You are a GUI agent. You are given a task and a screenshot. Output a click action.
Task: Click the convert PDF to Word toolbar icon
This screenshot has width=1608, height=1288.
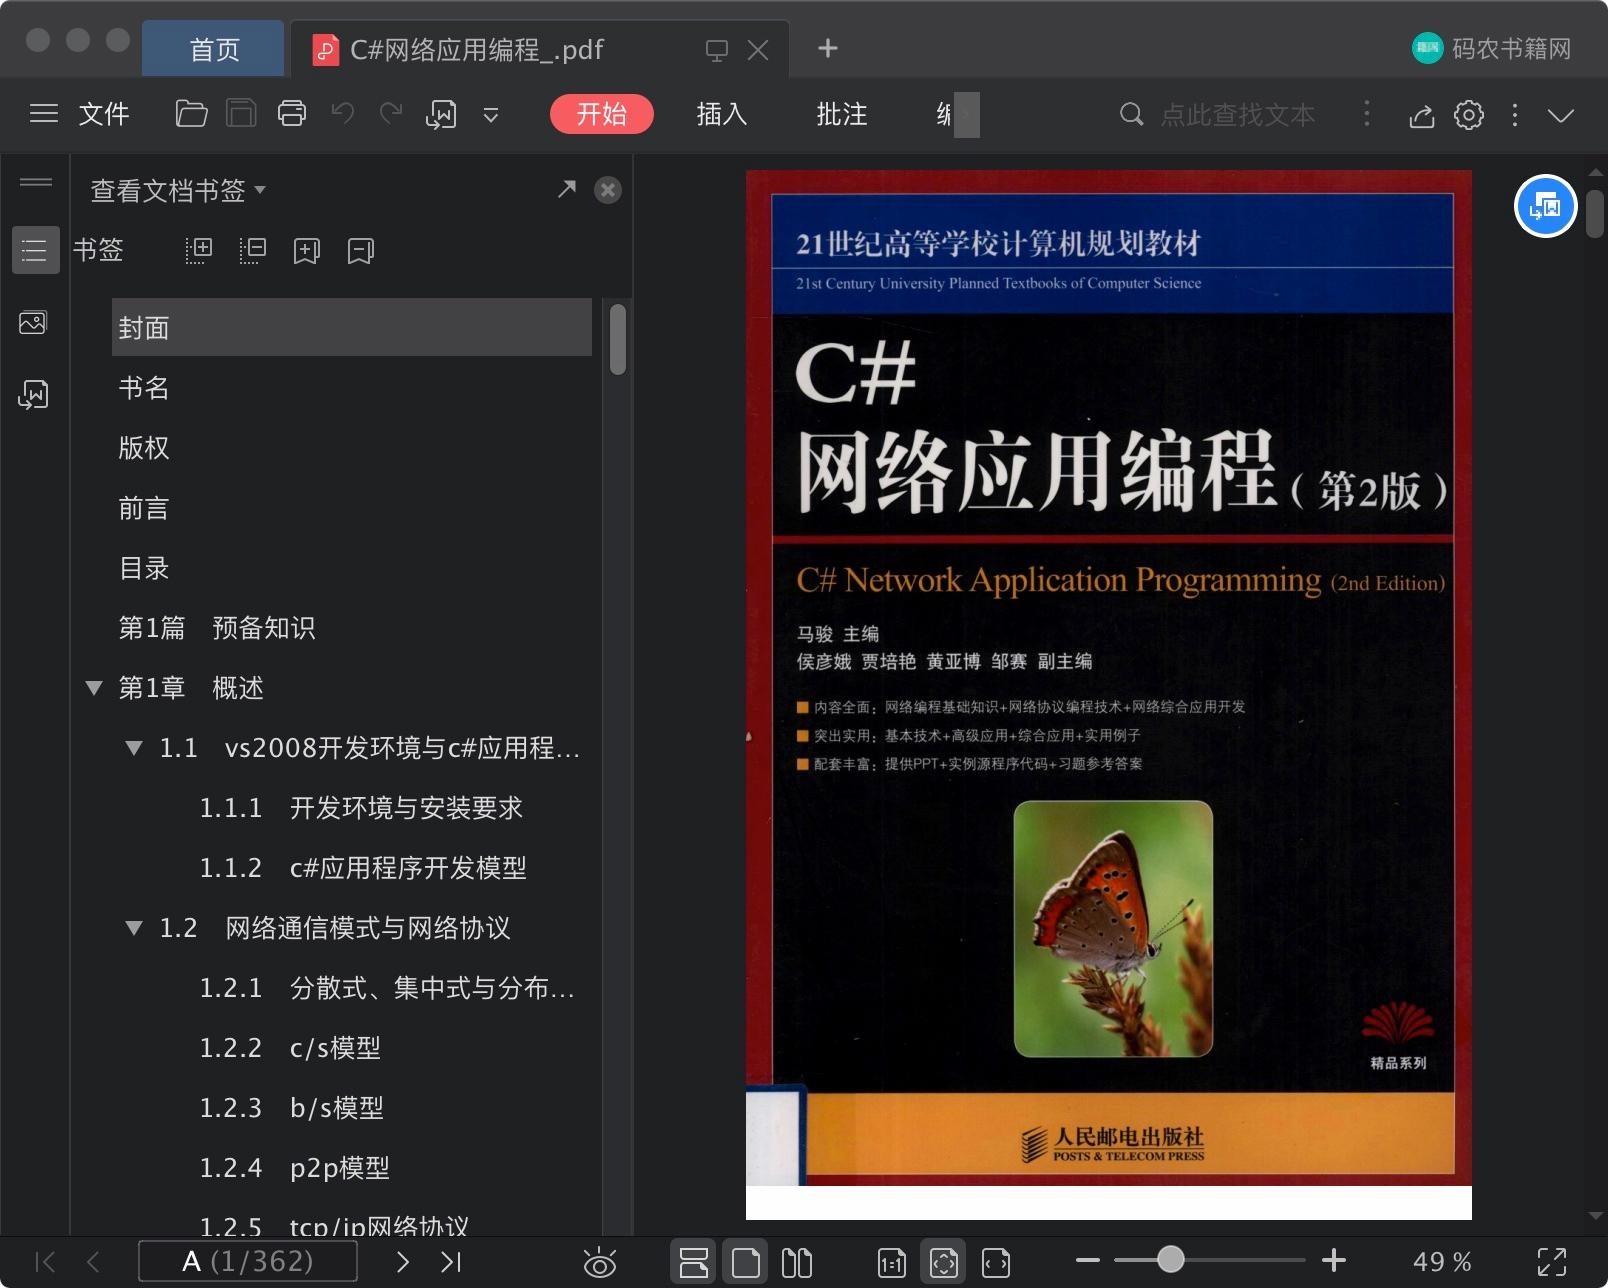441,115
